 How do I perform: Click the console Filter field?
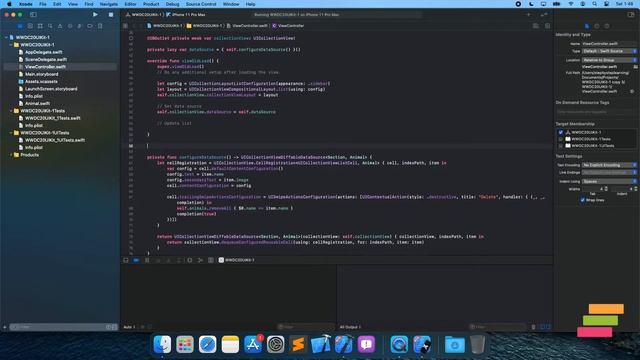[498, 327]
